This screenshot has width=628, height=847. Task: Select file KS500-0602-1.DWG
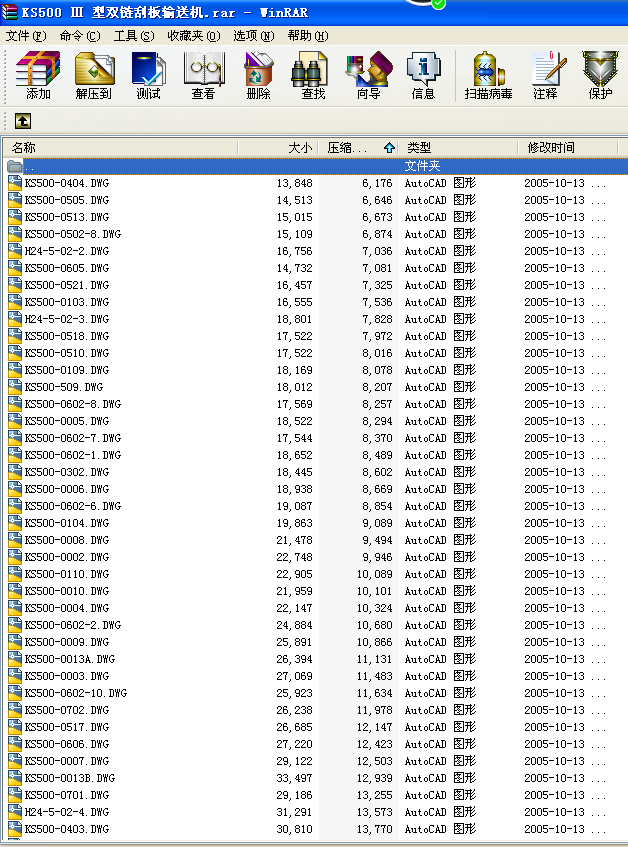point(72,455)
